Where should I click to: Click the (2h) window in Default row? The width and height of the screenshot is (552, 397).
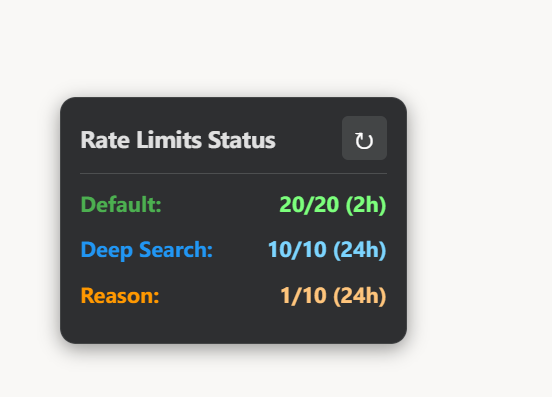pyautogui.click(x=366, y=204)
